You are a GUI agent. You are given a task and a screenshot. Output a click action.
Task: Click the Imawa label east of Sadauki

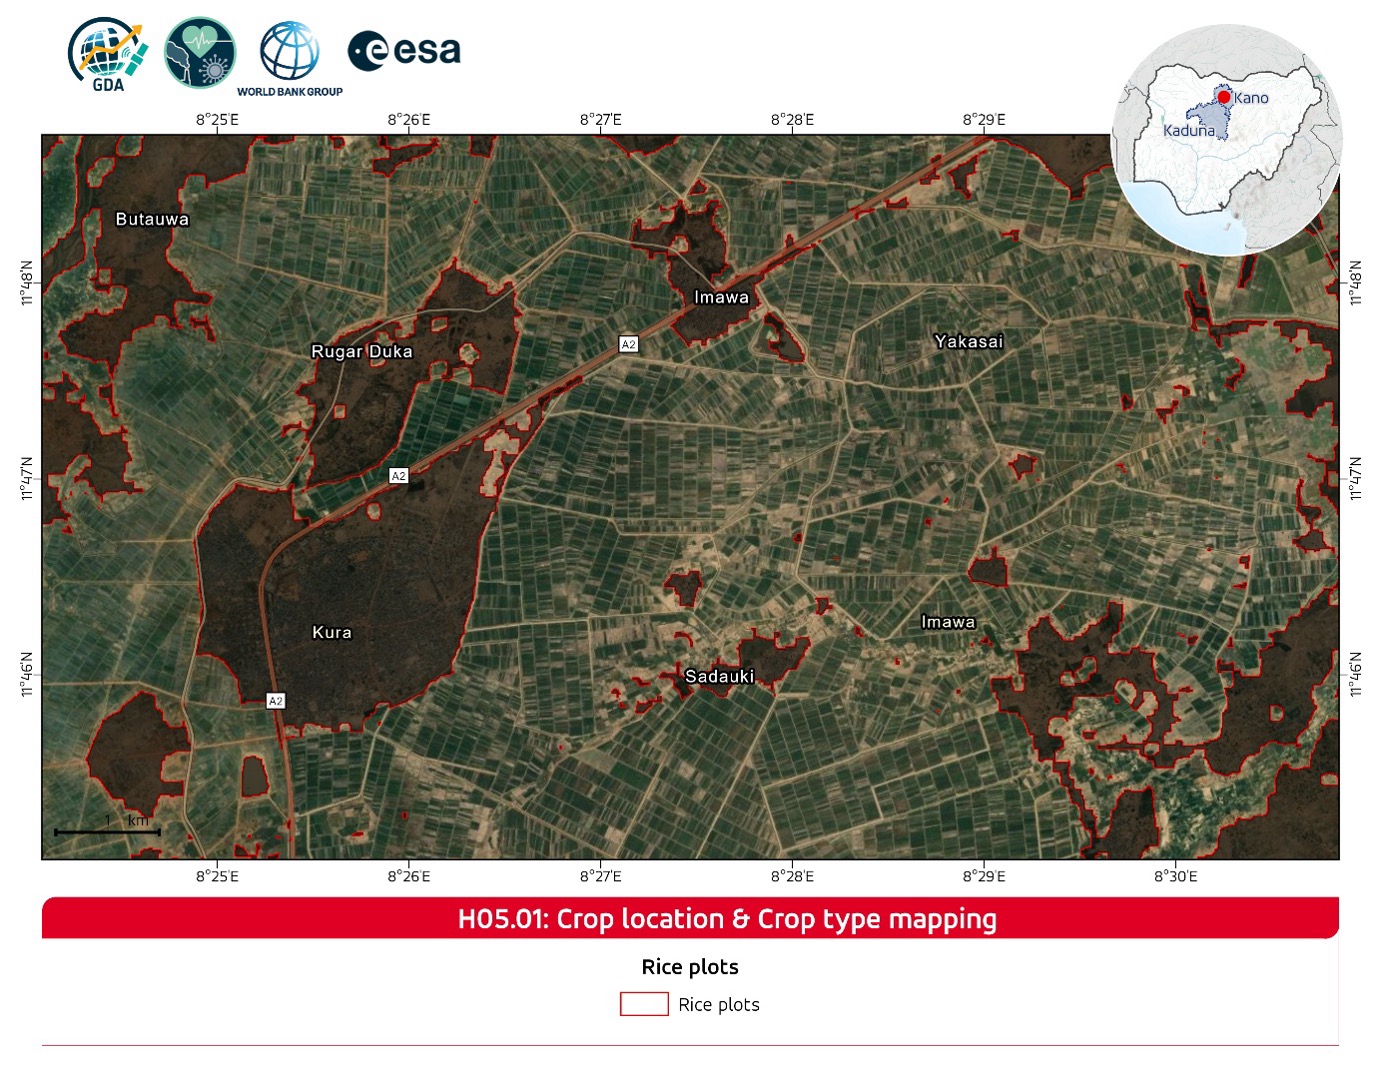click(x=948, y=621)
